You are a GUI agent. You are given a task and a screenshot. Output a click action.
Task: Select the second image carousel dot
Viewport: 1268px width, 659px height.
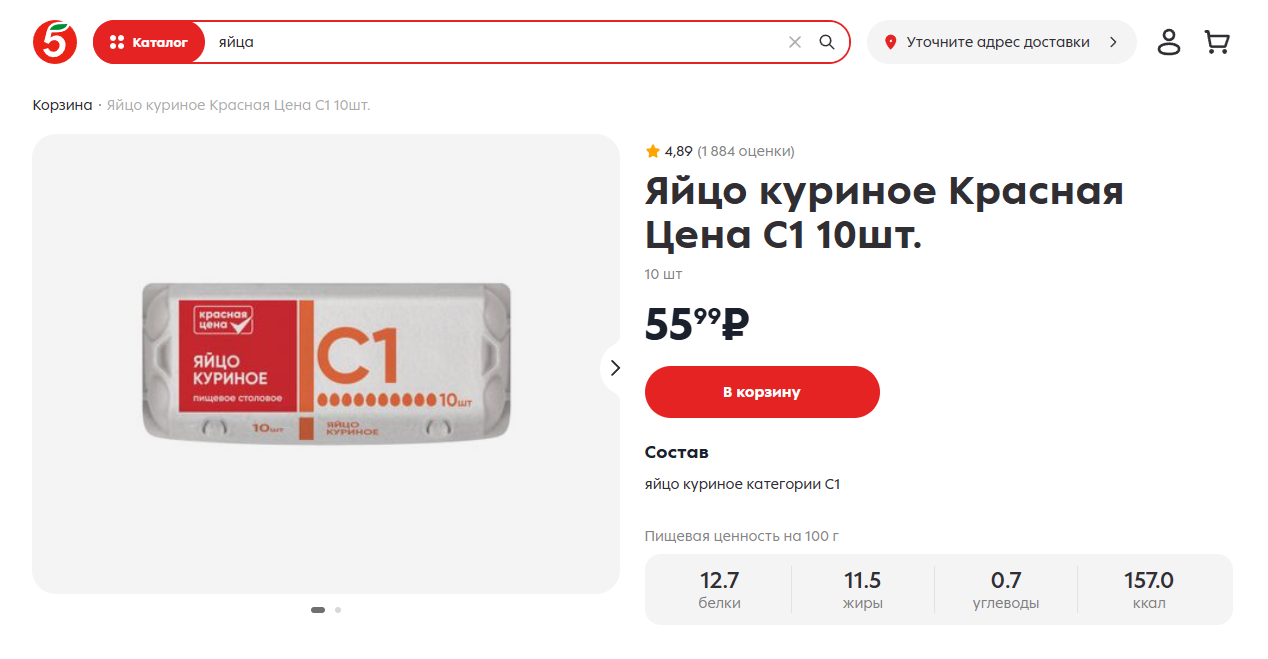[x=338, y=609]
